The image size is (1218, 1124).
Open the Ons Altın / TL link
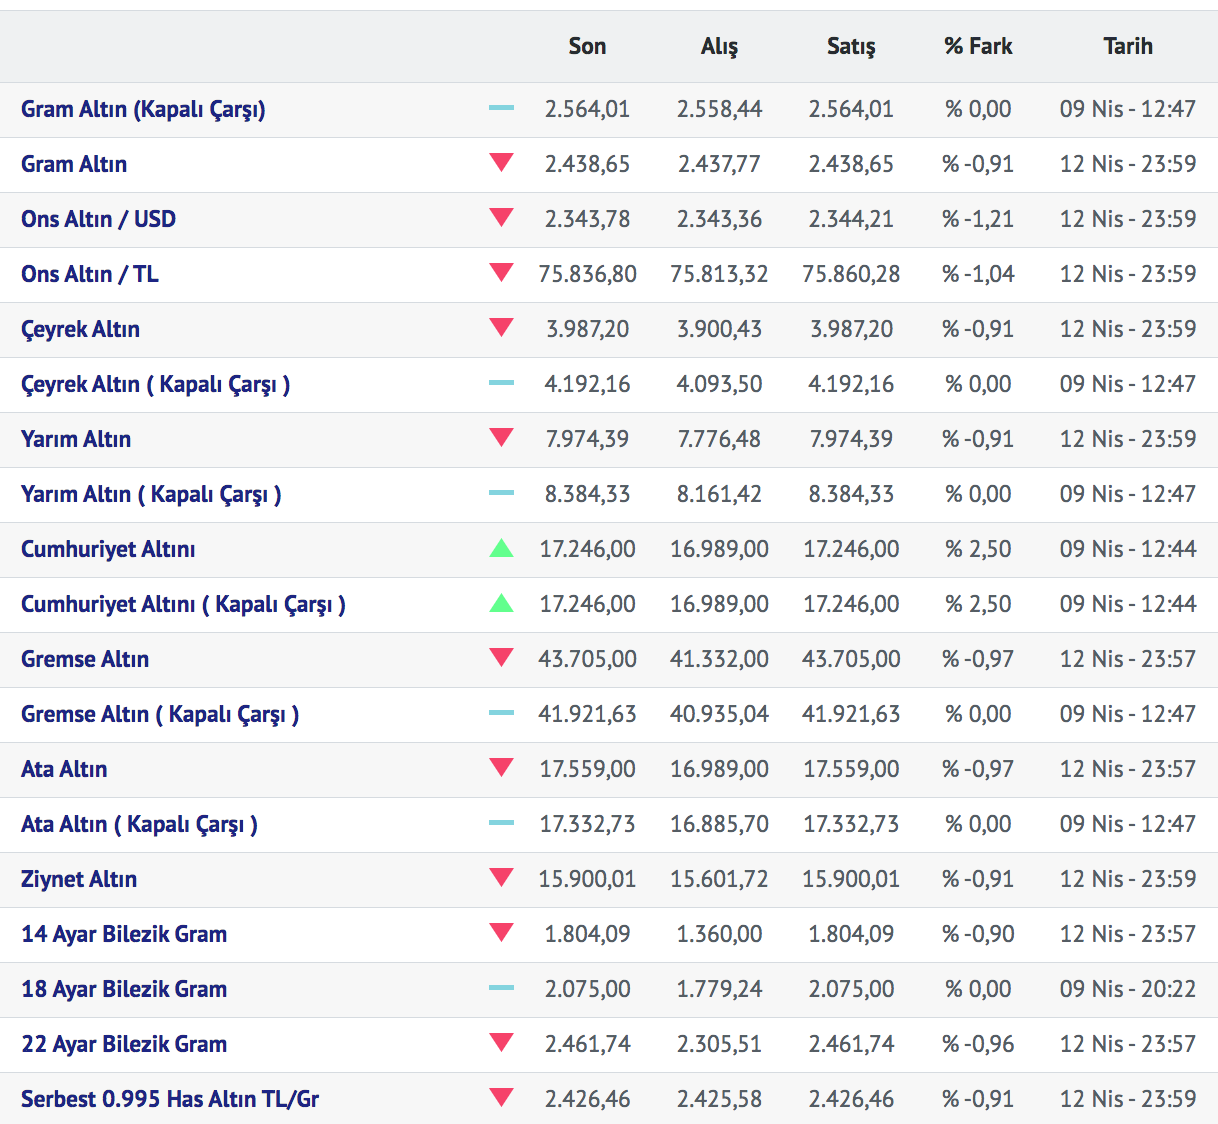click(90, 274)
